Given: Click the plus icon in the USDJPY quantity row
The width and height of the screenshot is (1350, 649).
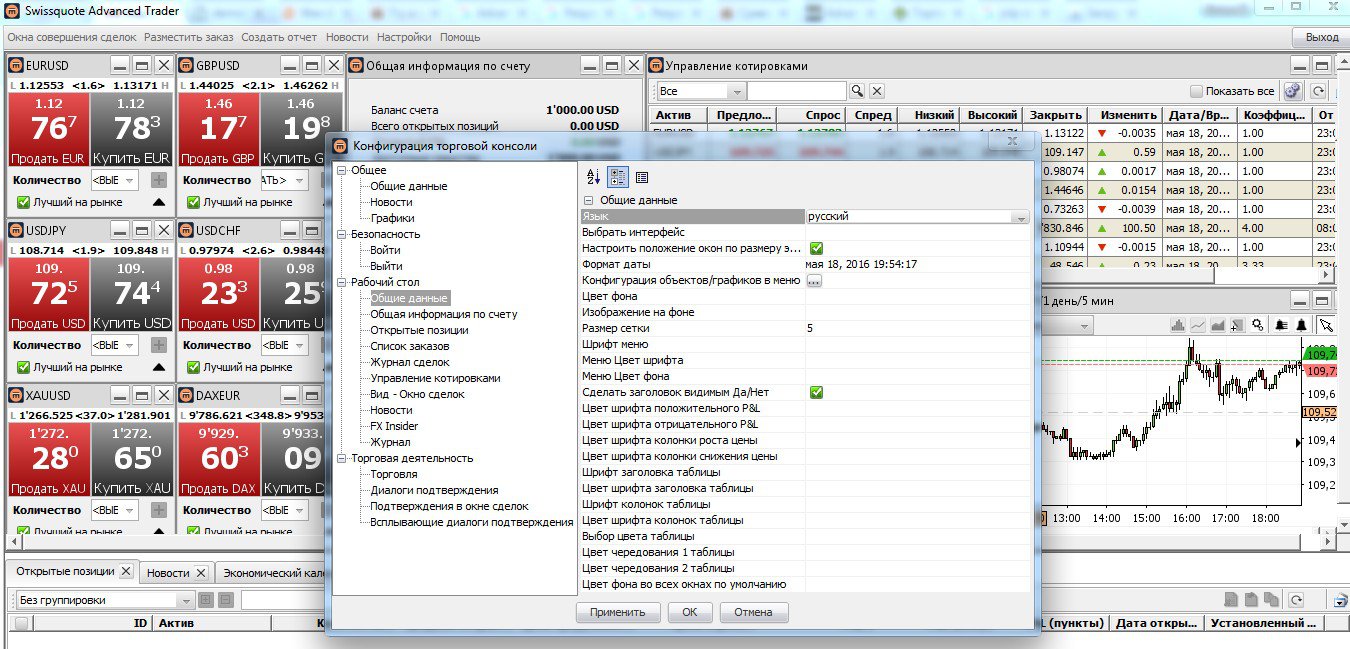Looking at the screenshot, I should 159,345.
